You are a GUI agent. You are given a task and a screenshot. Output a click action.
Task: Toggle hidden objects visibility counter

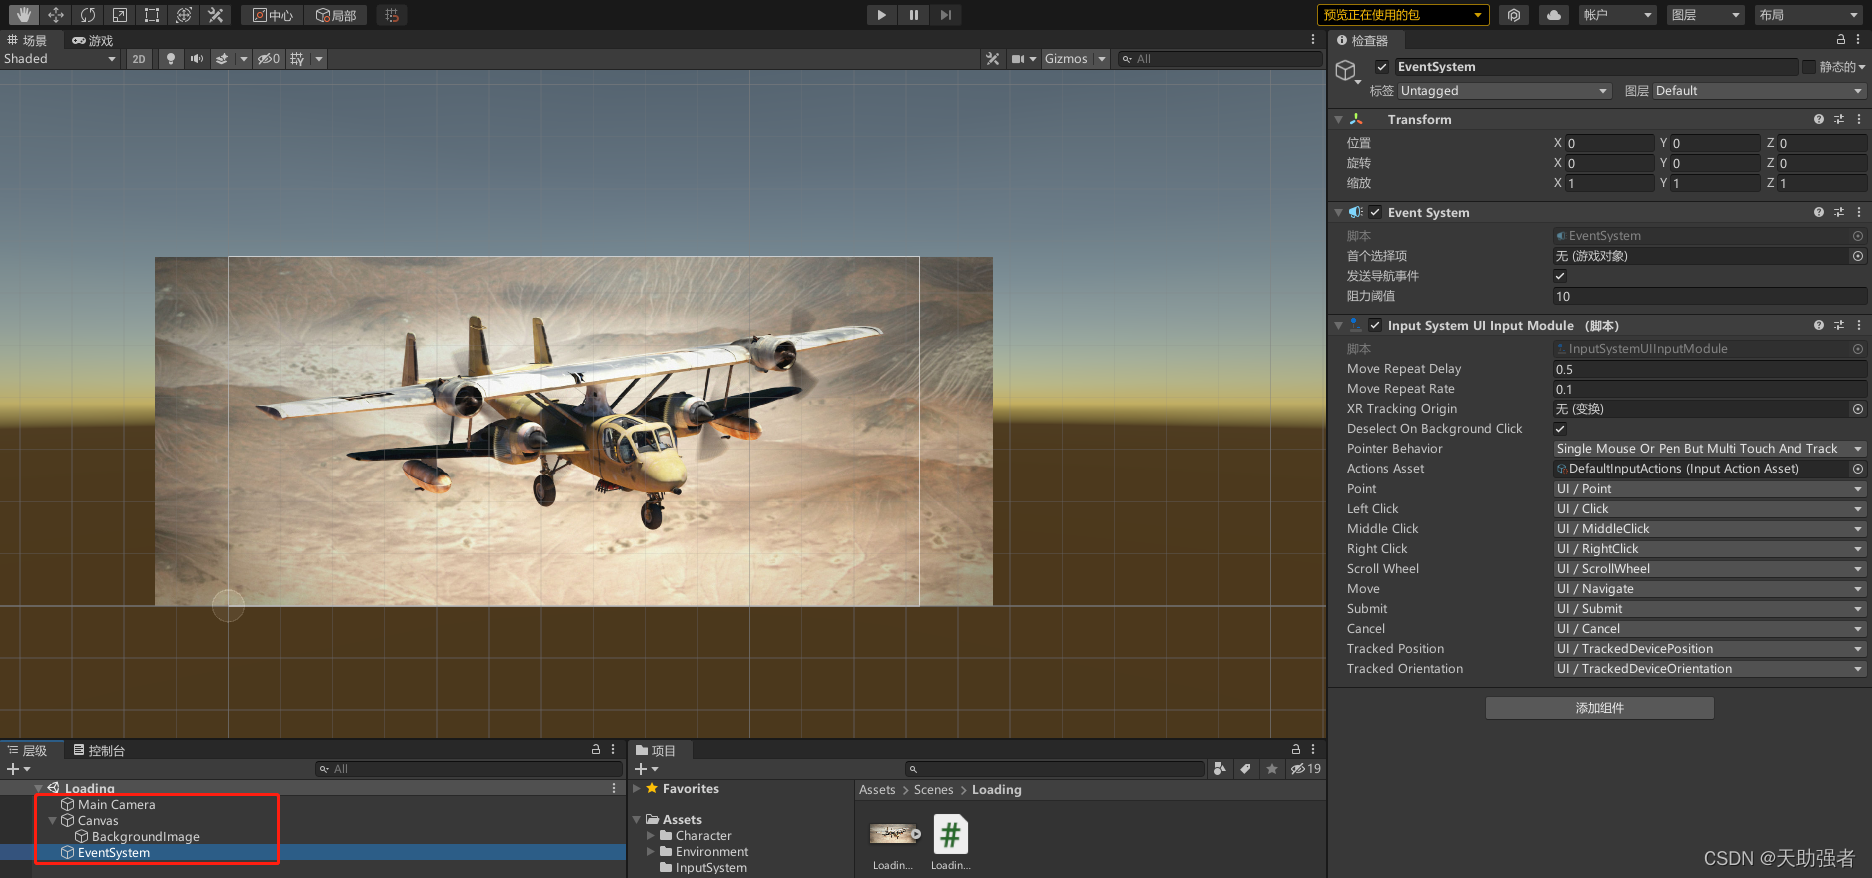269,59
